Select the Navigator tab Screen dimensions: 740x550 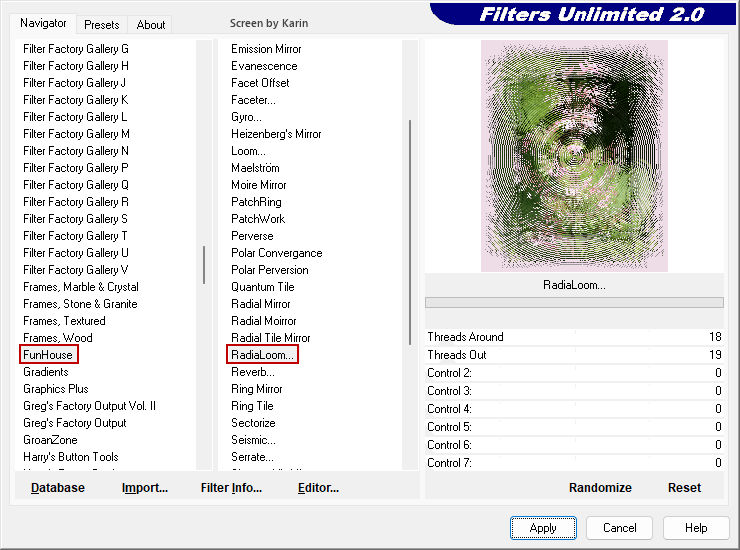[43, 23]
